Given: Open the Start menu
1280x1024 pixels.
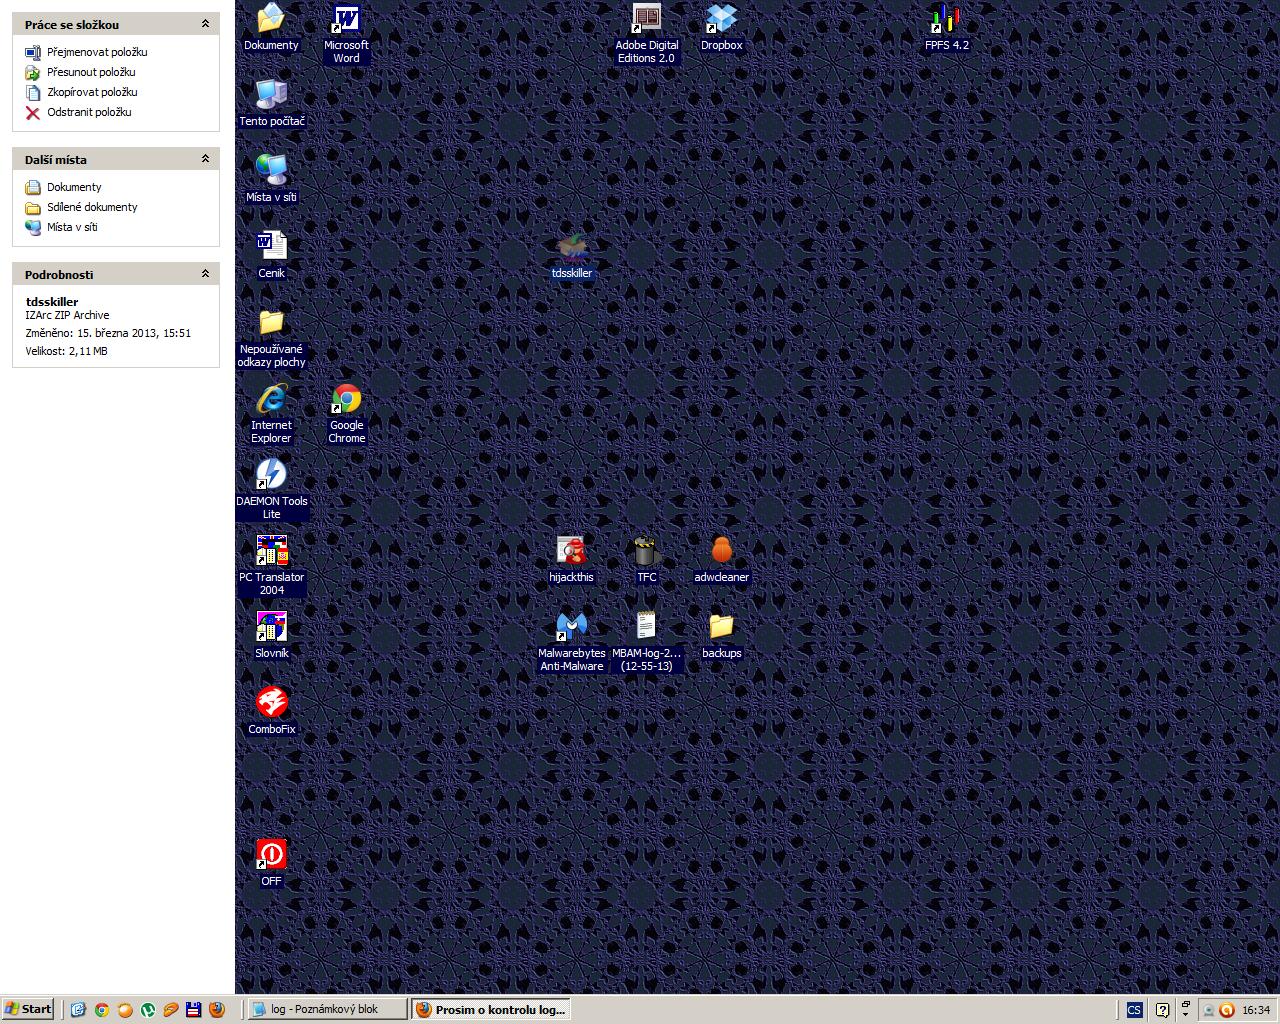Looking at the screenshot, I should pos(28,1009).
